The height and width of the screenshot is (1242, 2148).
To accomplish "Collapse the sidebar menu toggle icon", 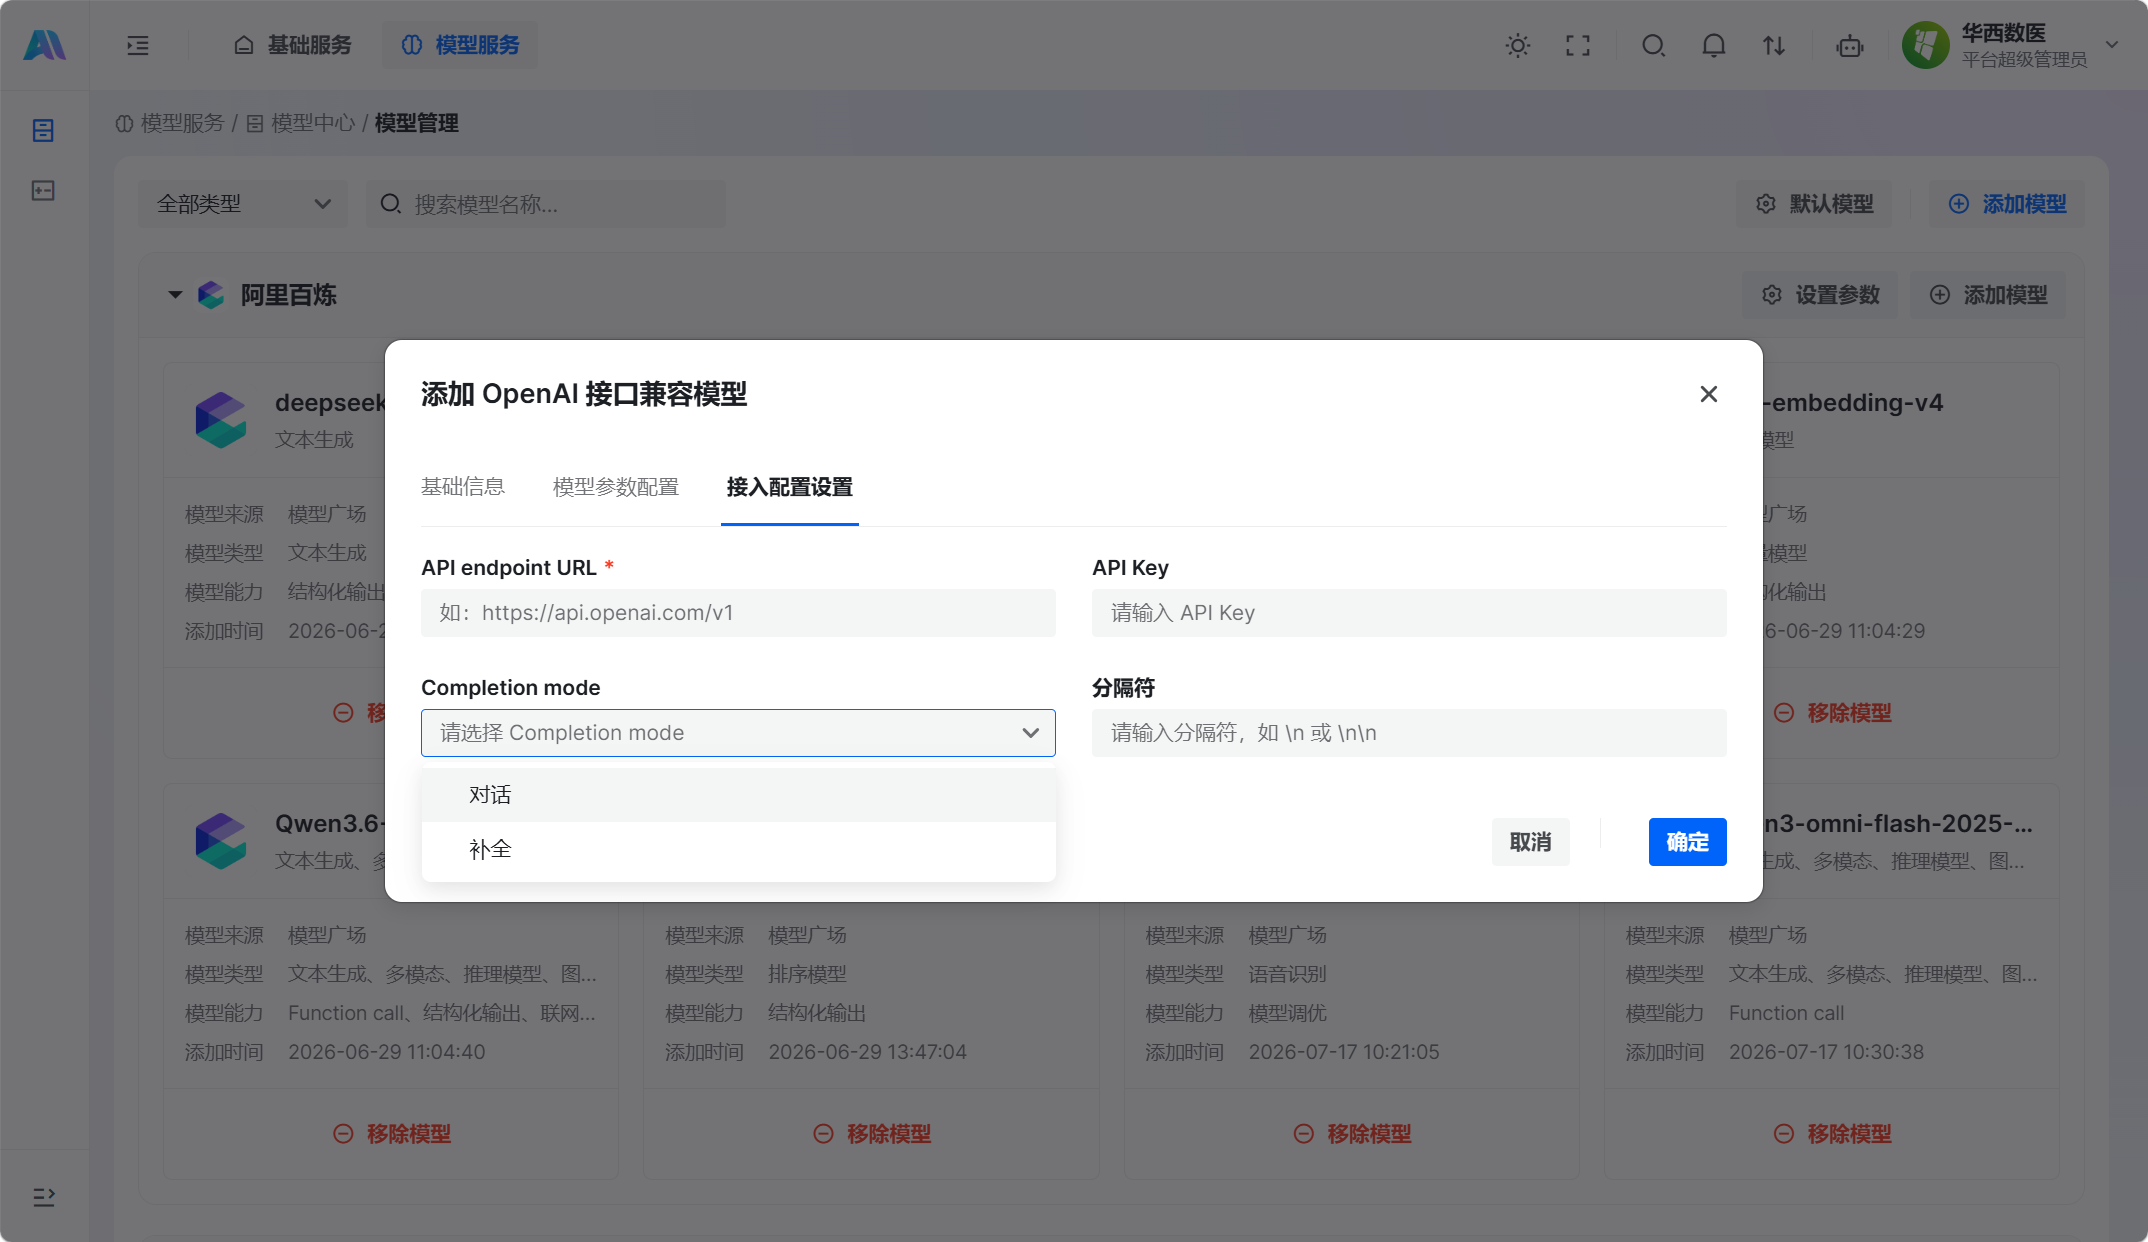I will point(138,45).
